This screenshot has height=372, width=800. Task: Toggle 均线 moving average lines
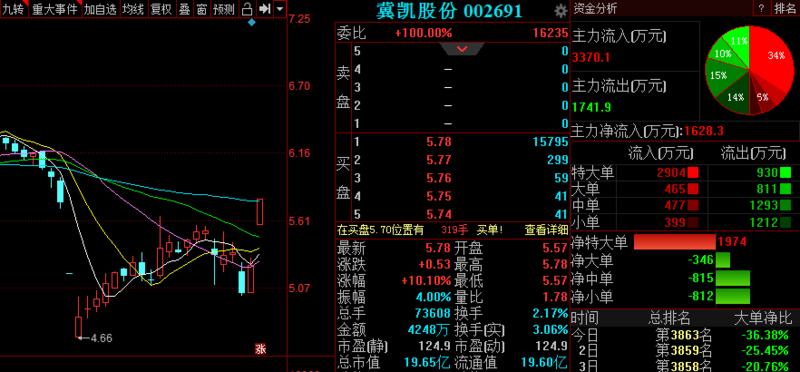pyautogui.click(x=133, y=9)
